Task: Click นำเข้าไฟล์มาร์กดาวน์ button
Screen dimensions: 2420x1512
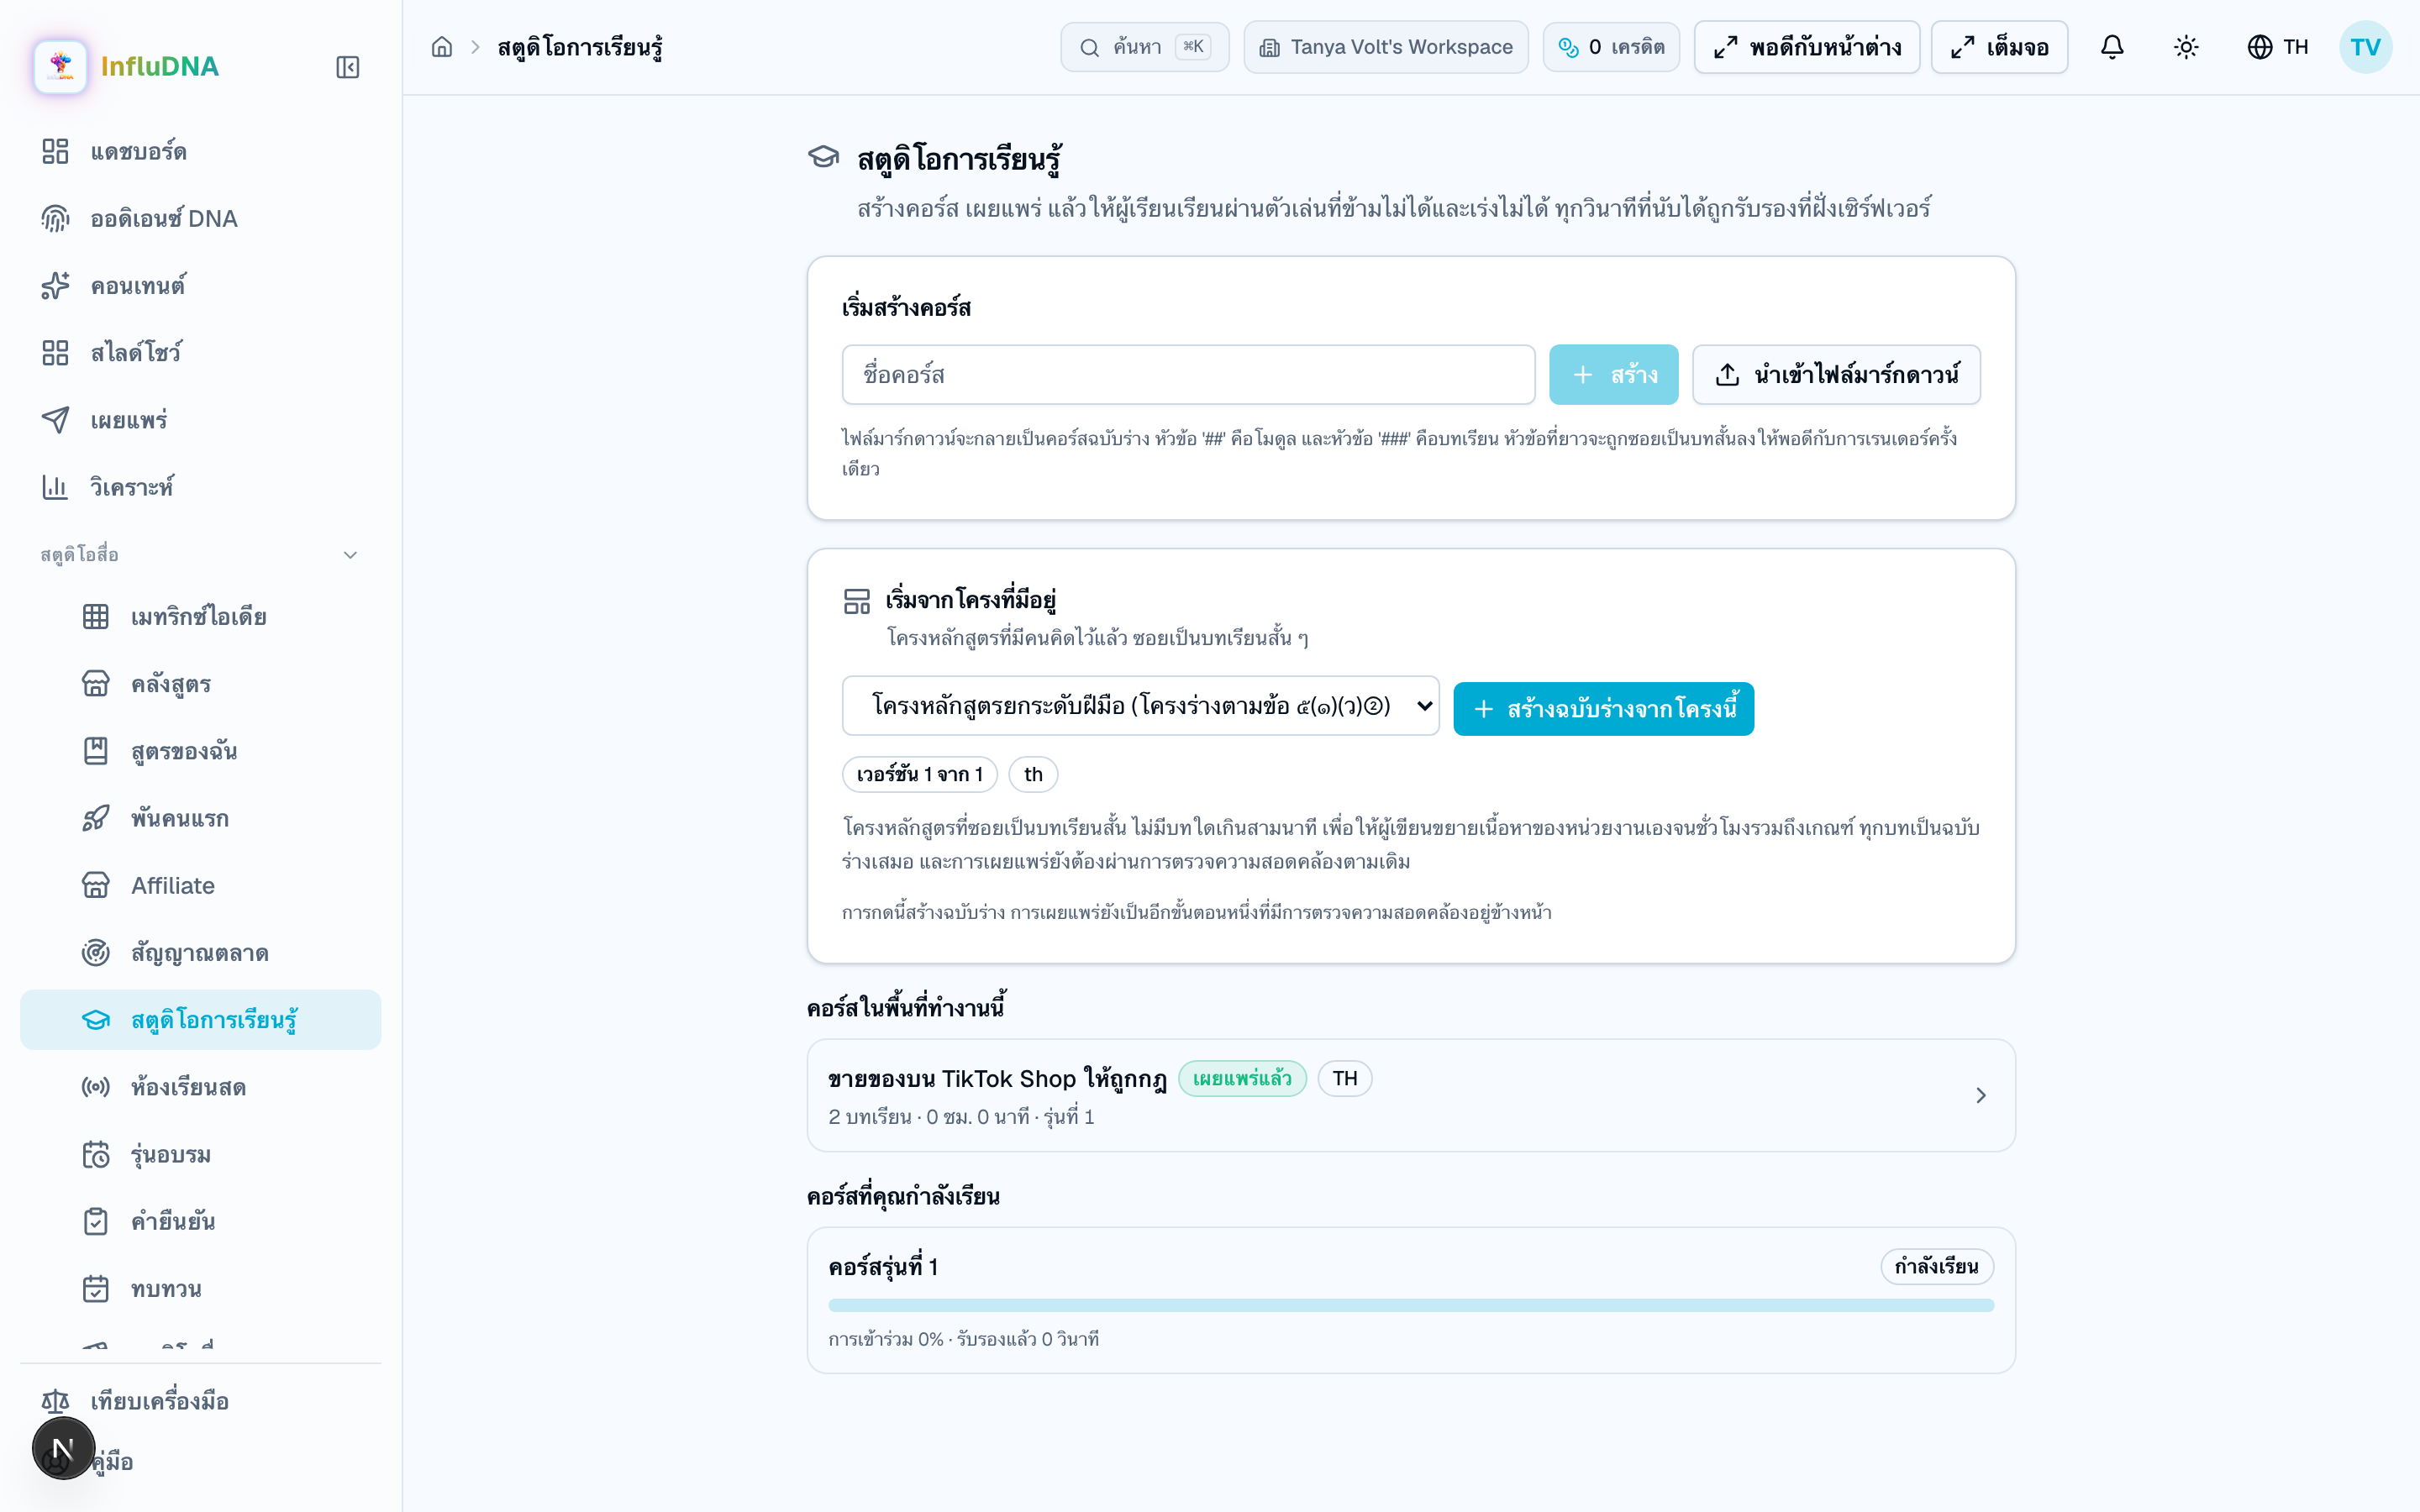Action: click(1836, 375)
